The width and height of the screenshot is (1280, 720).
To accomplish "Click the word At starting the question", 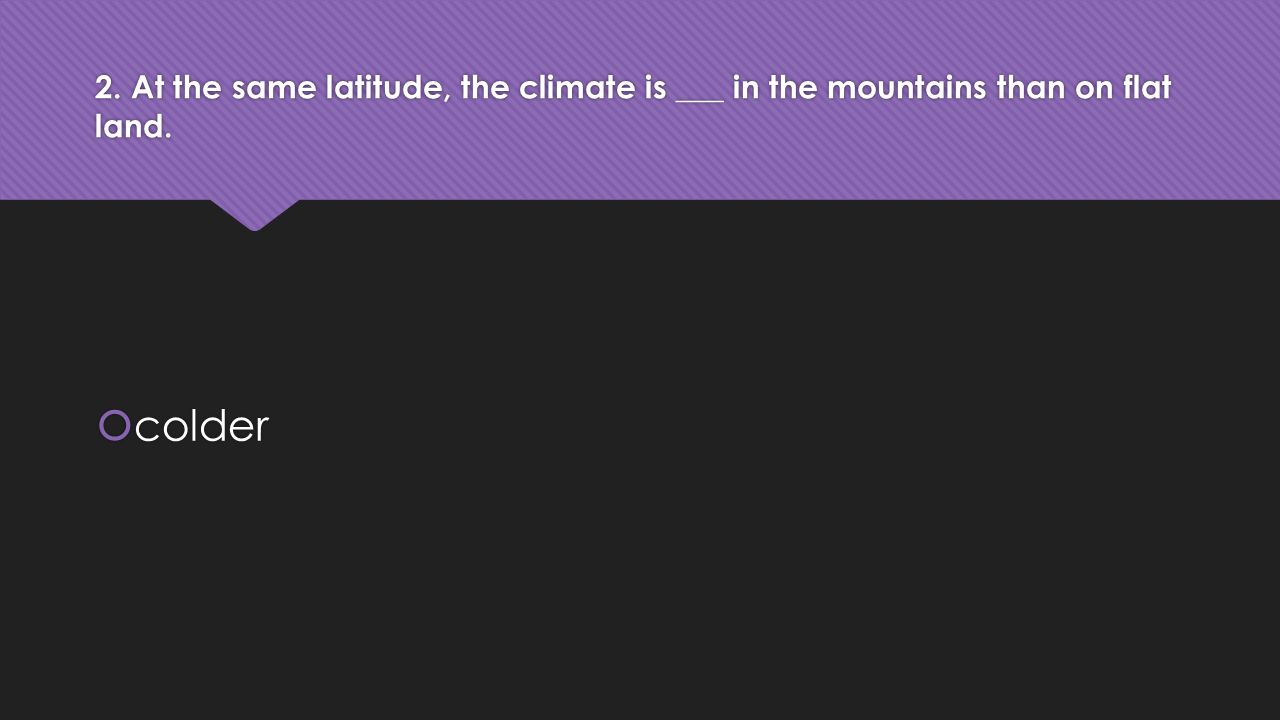I will pyautogui.click(x=147, y=88).
